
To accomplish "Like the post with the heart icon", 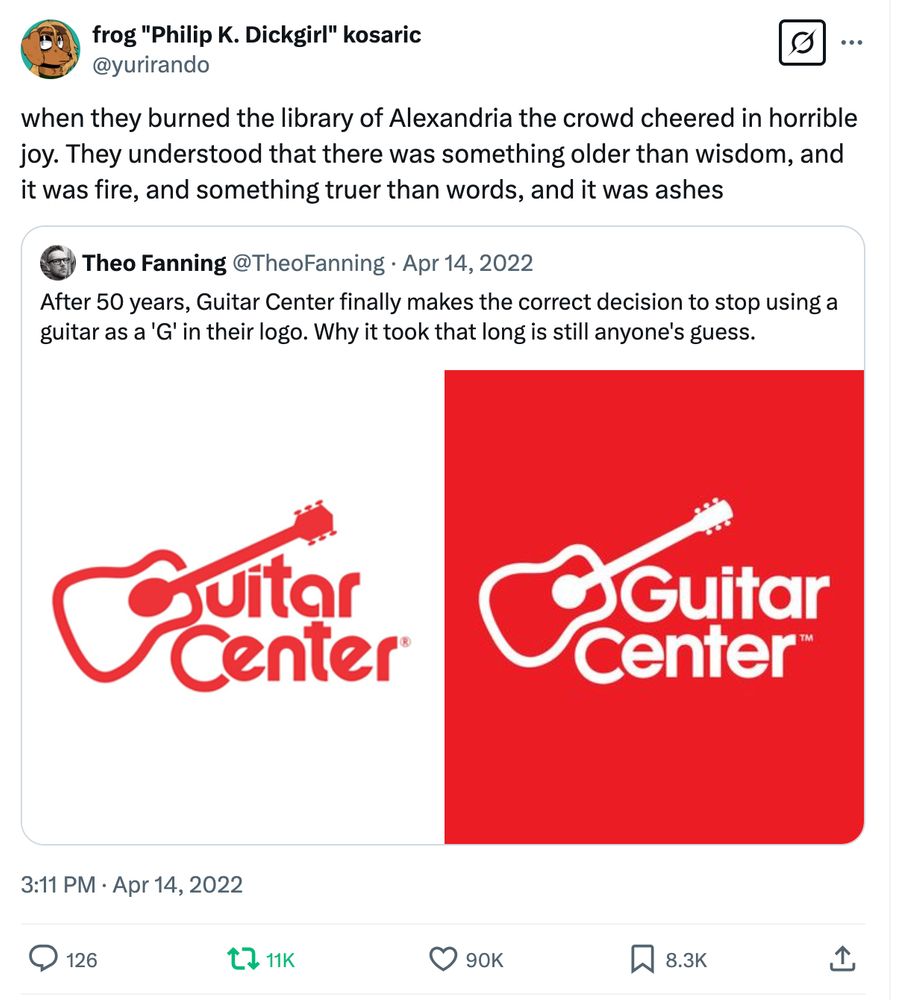I will 442,959.
